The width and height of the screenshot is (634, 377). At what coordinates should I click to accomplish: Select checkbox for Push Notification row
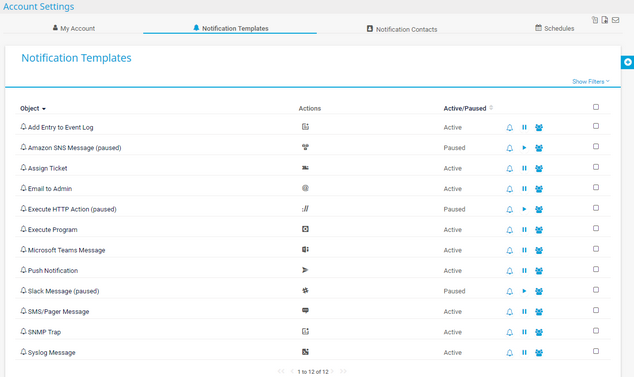tap(596, 269)
